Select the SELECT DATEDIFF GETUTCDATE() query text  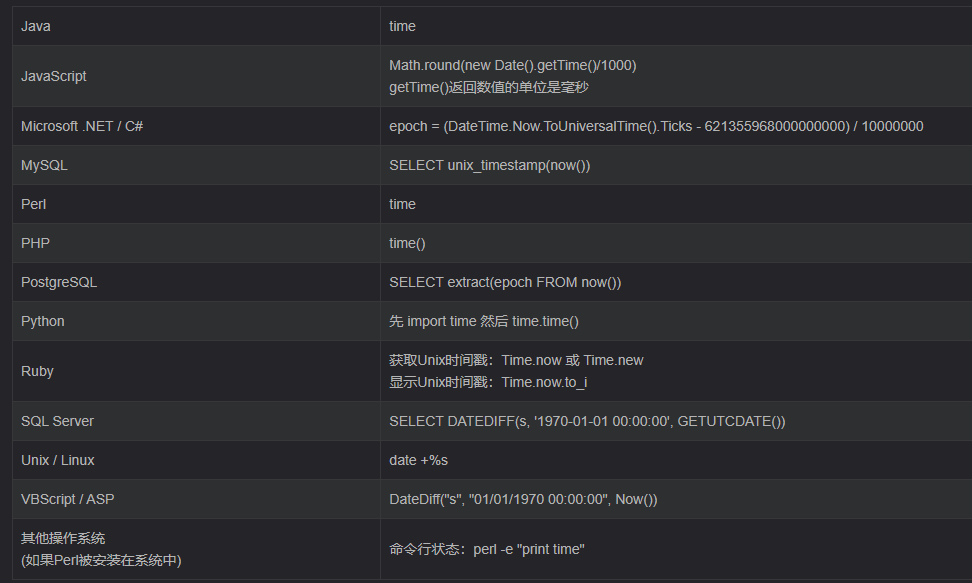587,421
